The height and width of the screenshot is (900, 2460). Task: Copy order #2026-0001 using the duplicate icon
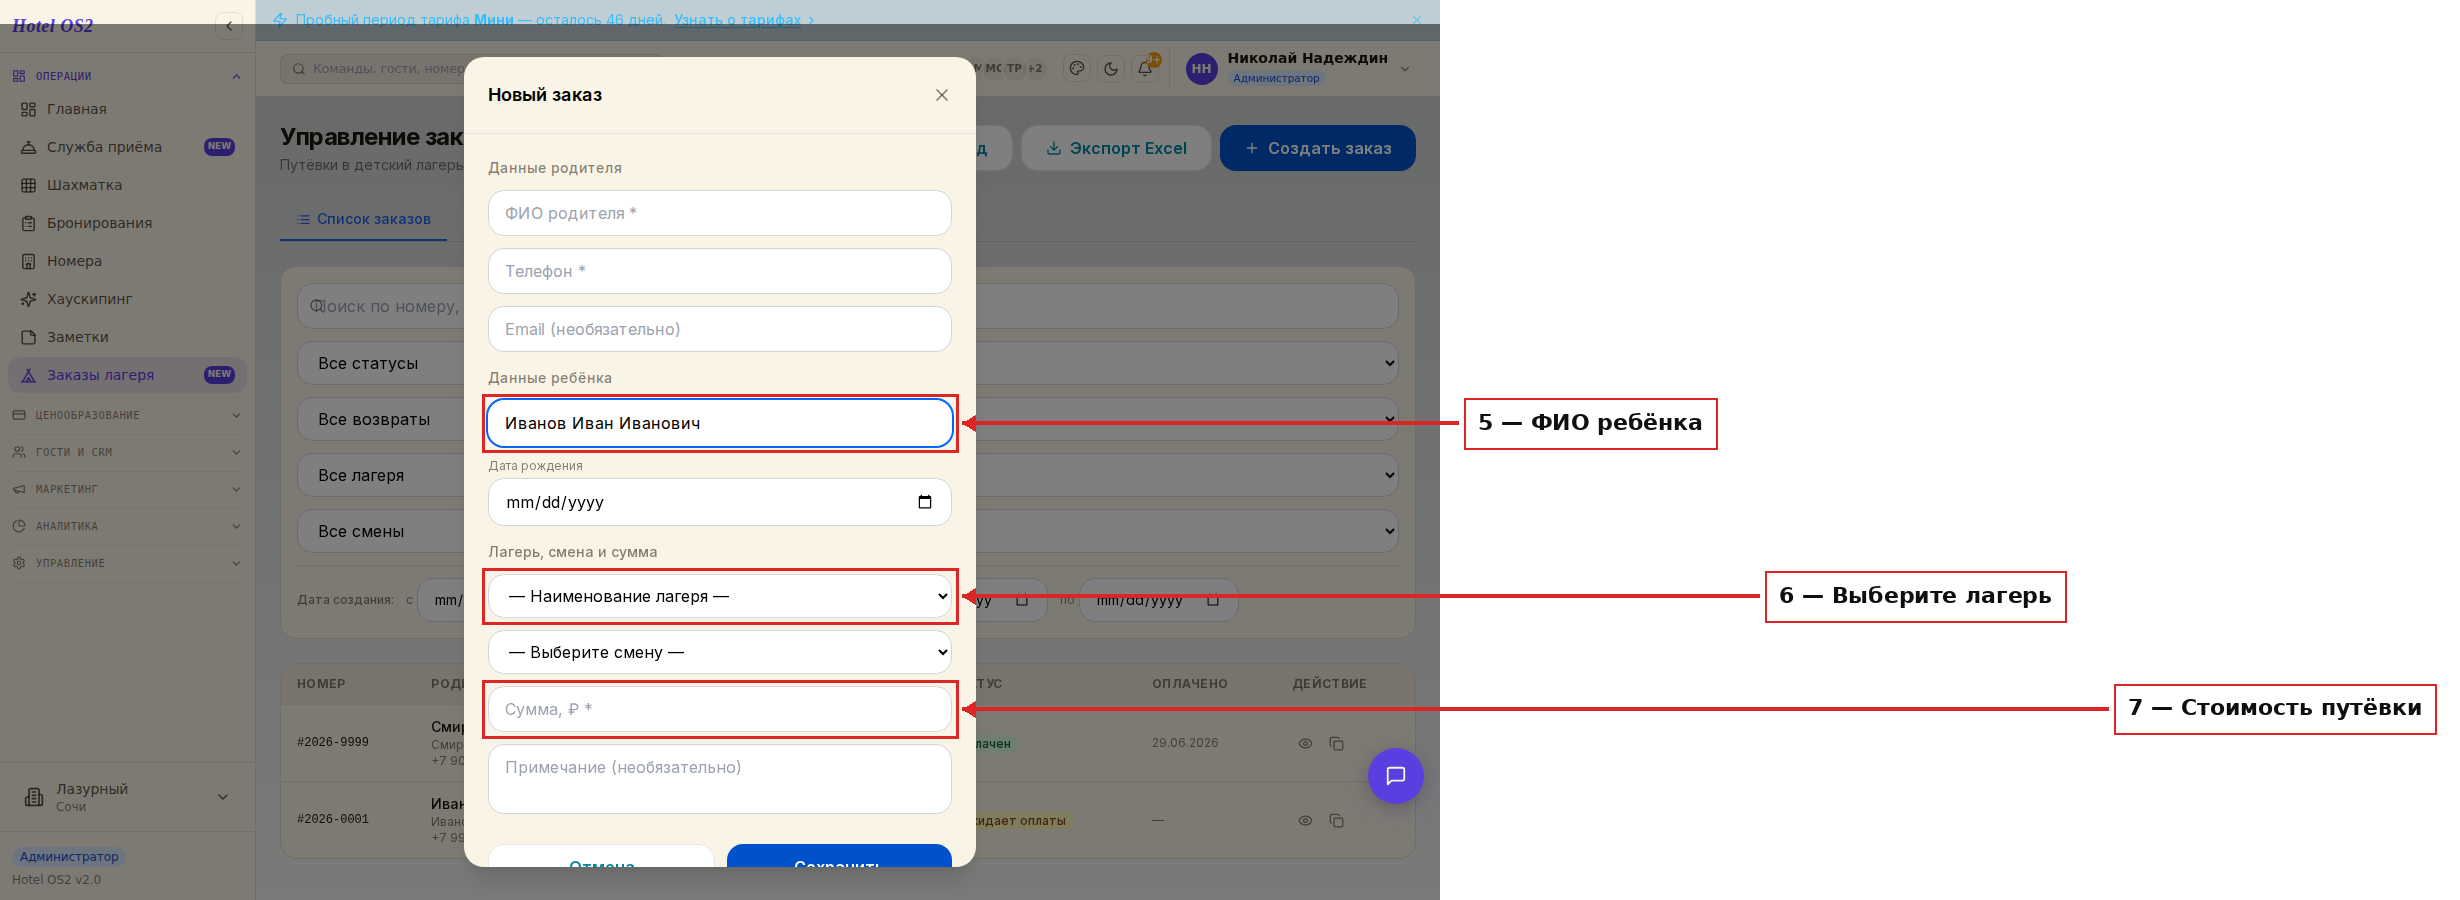coord(1336,820)
